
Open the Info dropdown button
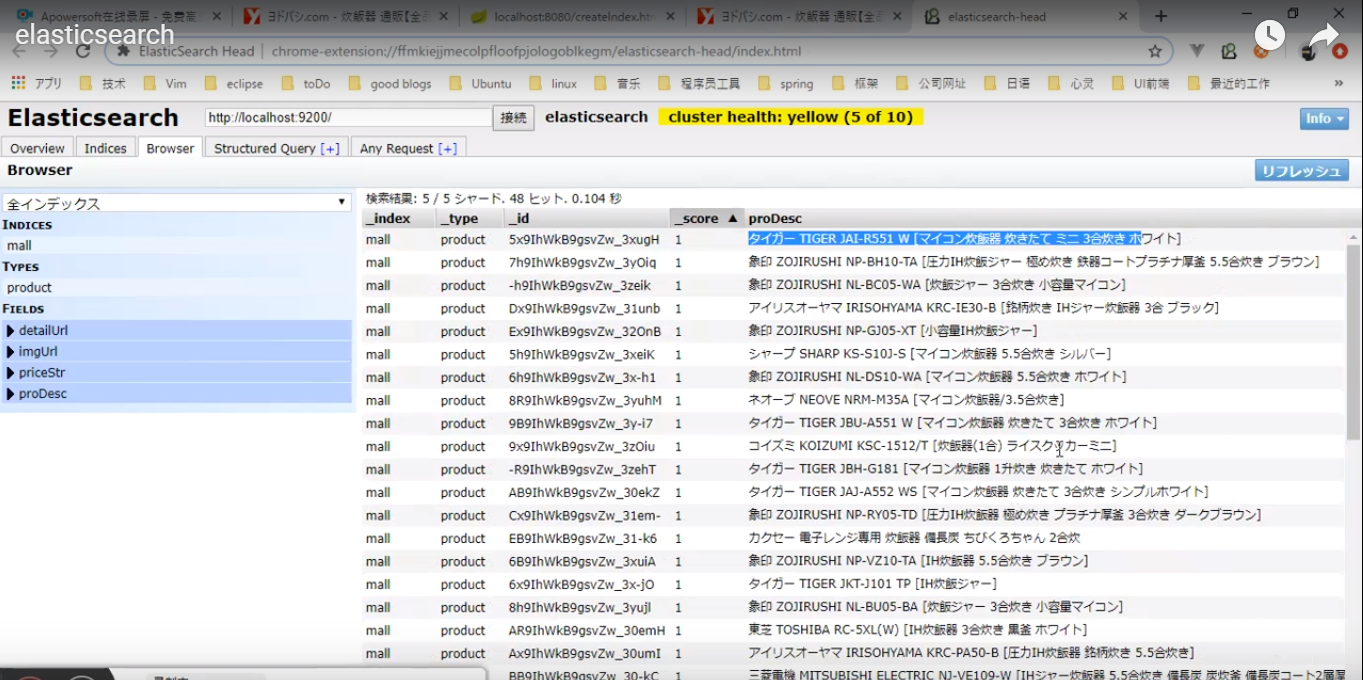click(1324, 119)
